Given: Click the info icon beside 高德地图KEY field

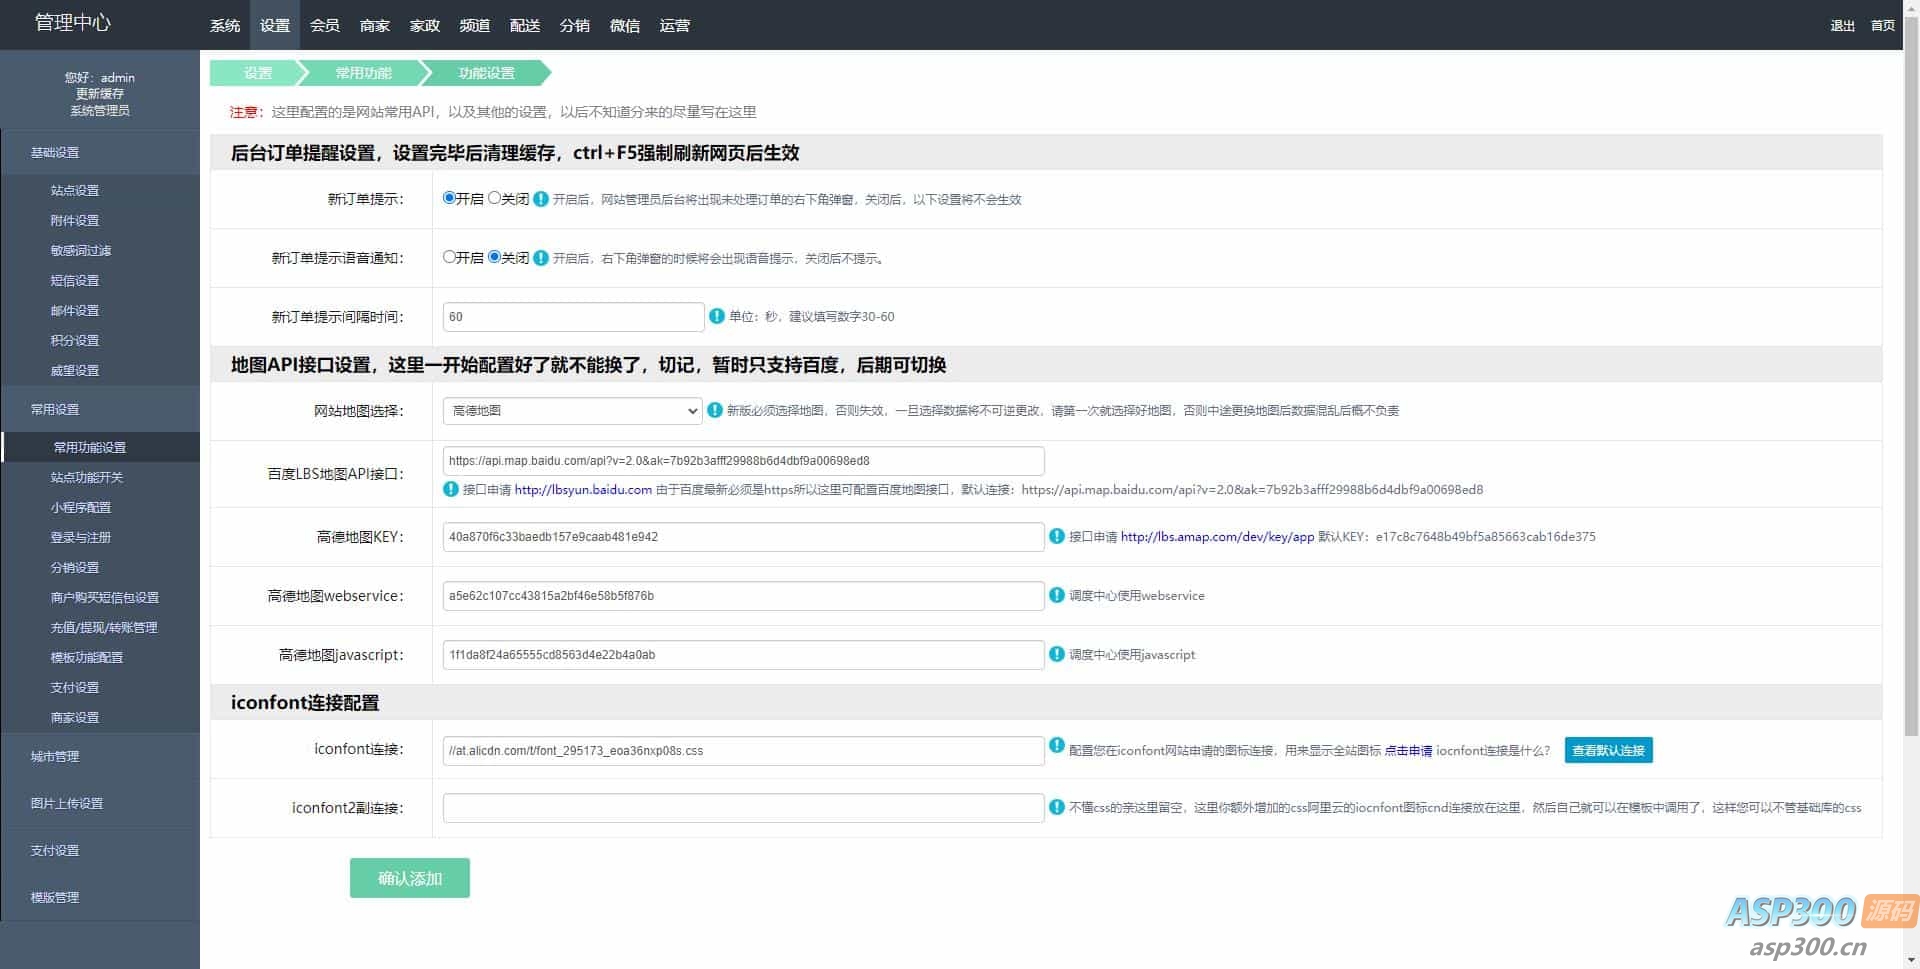Looking at the screenshot, I should pos(1056,537).
